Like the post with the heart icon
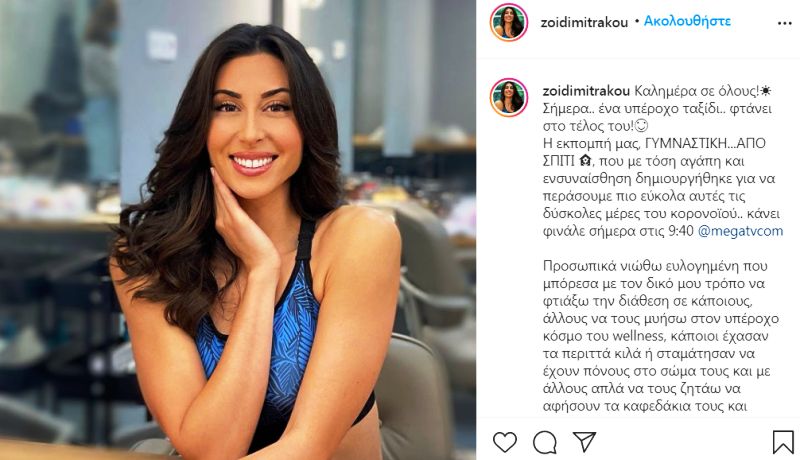This screenshot has height=460, width=800. (505, 442)
